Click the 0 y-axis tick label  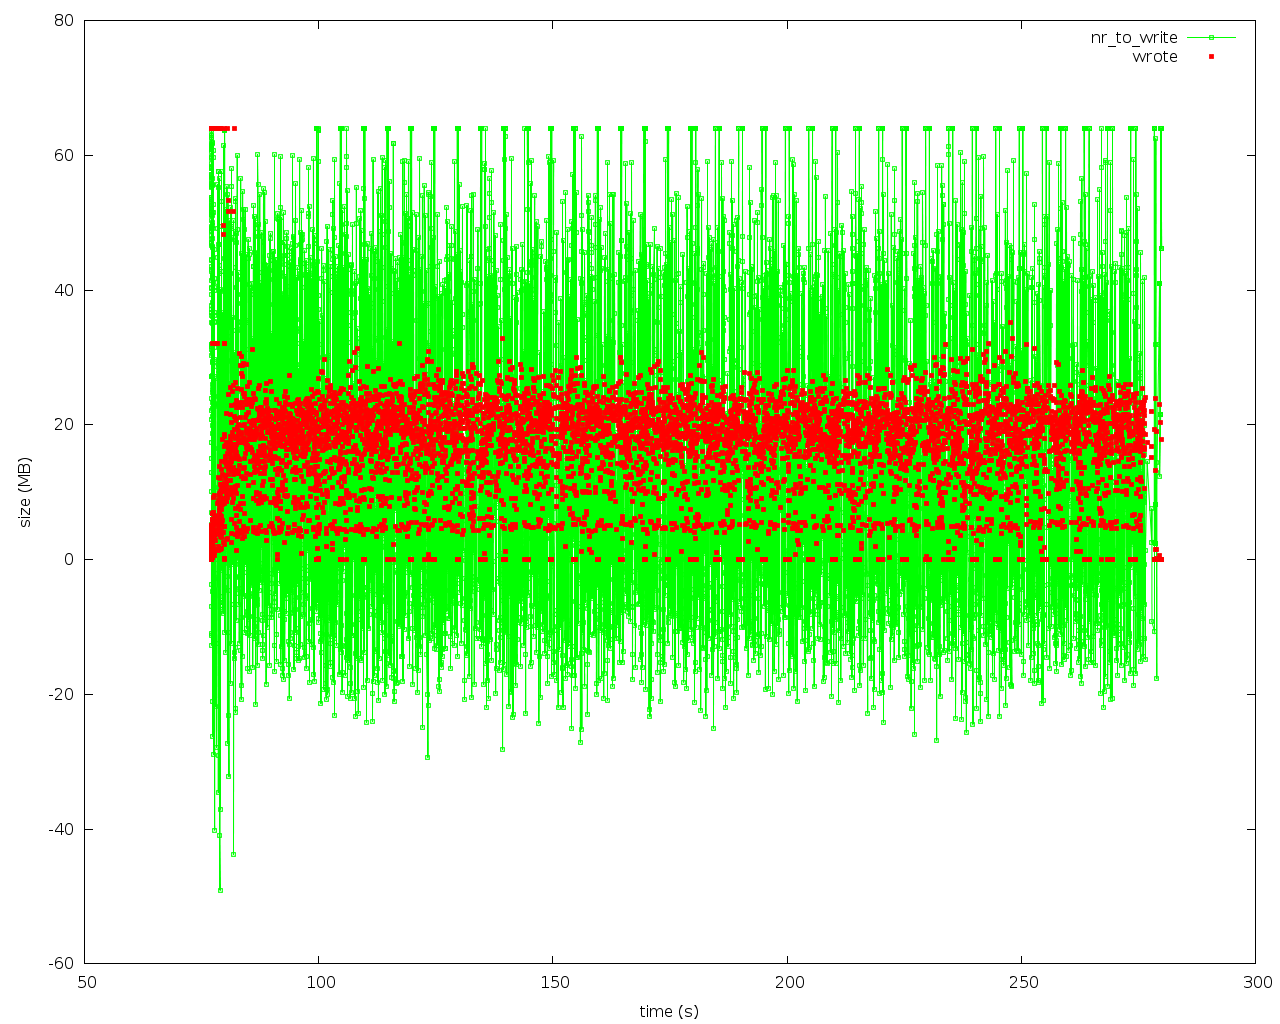tap(70, 559)
